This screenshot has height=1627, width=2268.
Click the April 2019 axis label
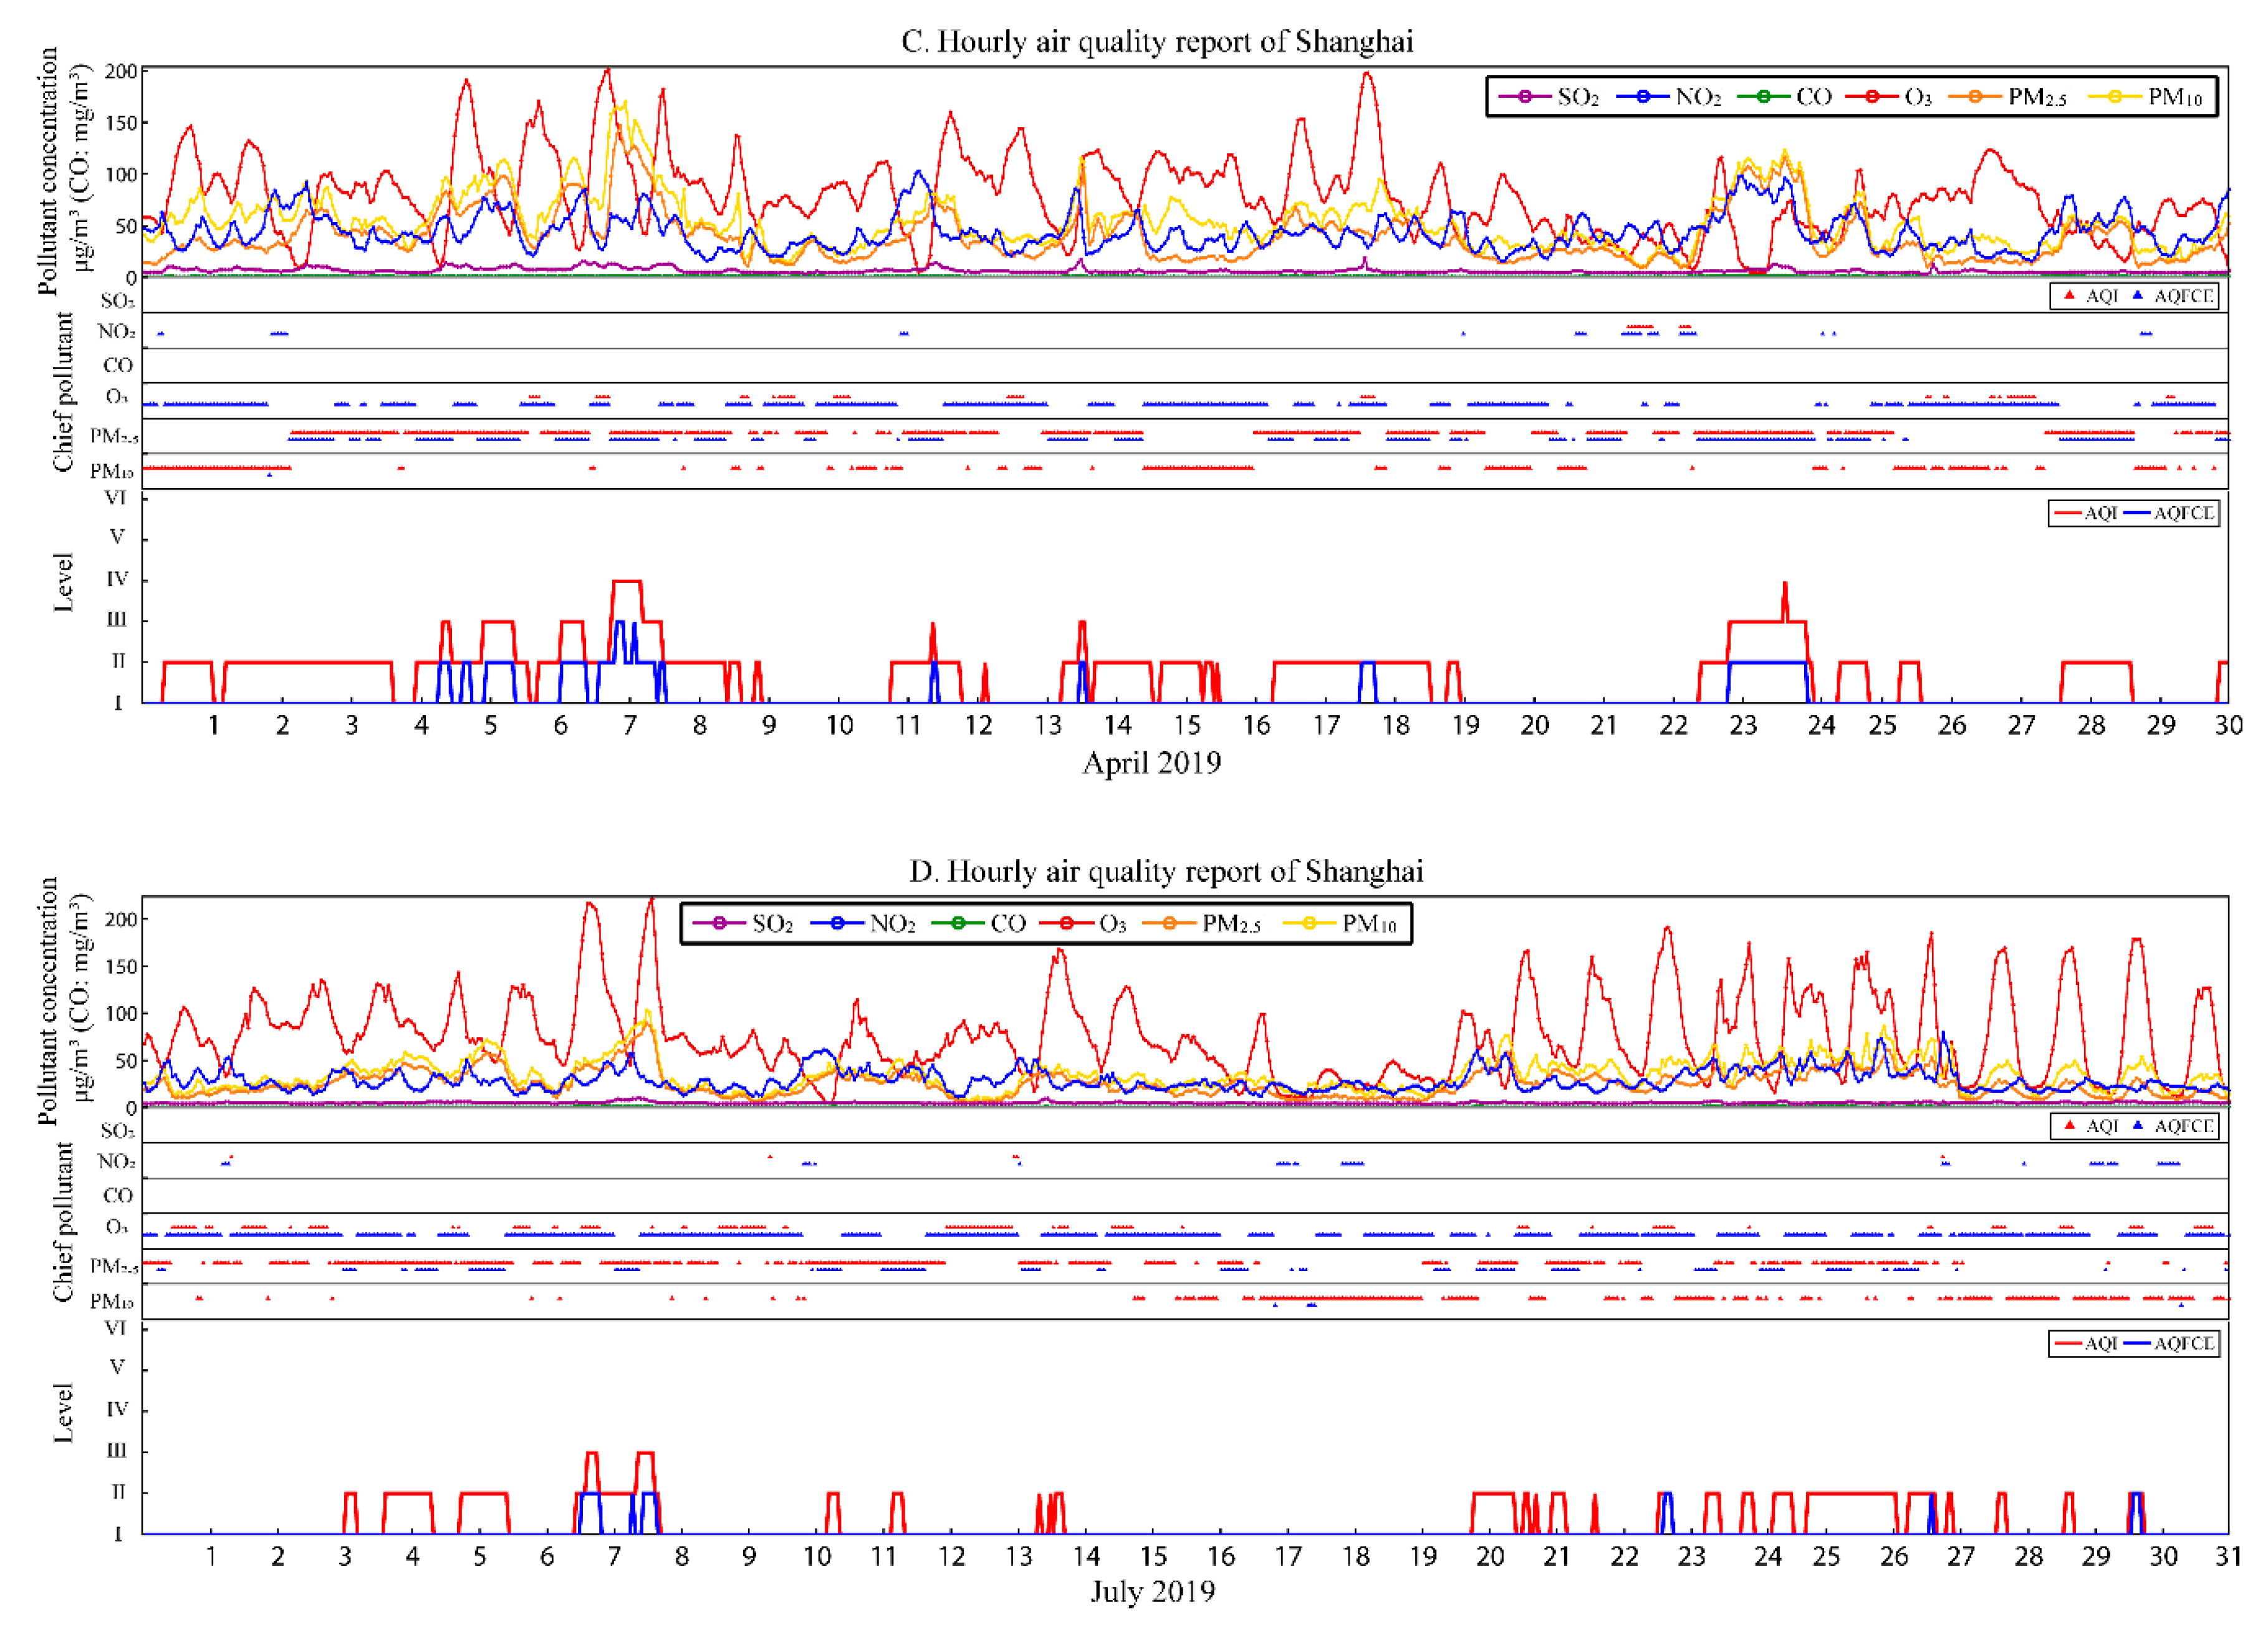pyautogui.click(x=1151, y=763)
